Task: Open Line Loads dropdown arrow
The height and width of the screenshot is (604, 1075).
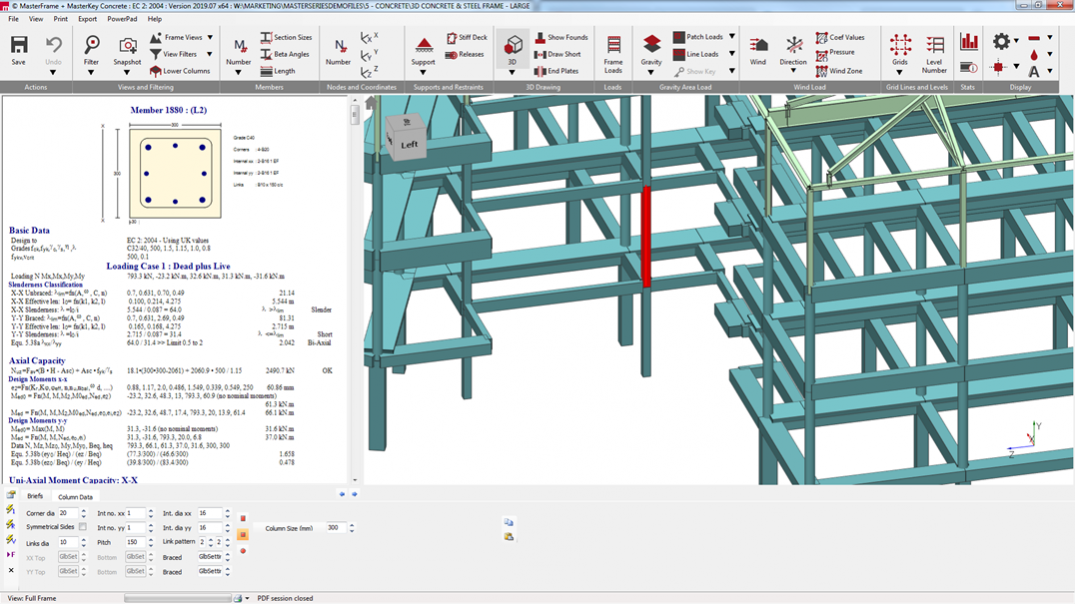Action: [732, 53]
